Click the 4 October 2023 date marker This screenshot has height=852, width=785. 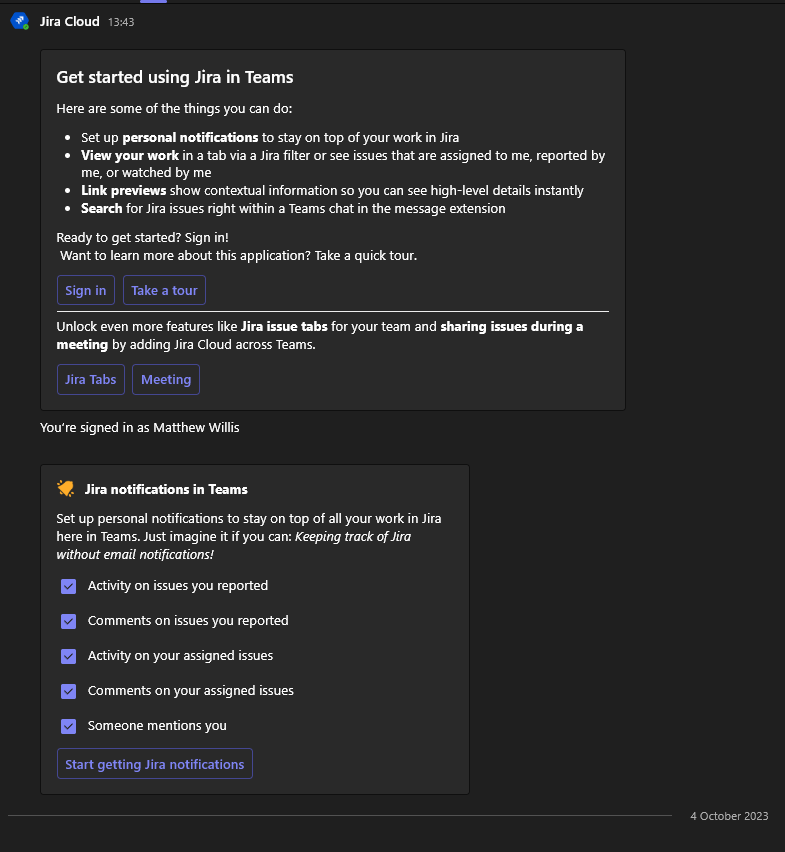tap(729, 816)
